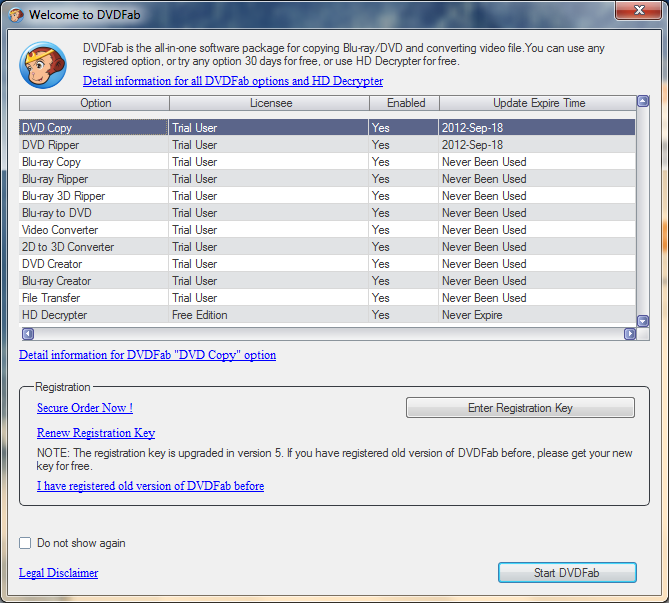Click the horizontal scrollbar track under the table
Viewport: 669px width, 603px height.
329,334
